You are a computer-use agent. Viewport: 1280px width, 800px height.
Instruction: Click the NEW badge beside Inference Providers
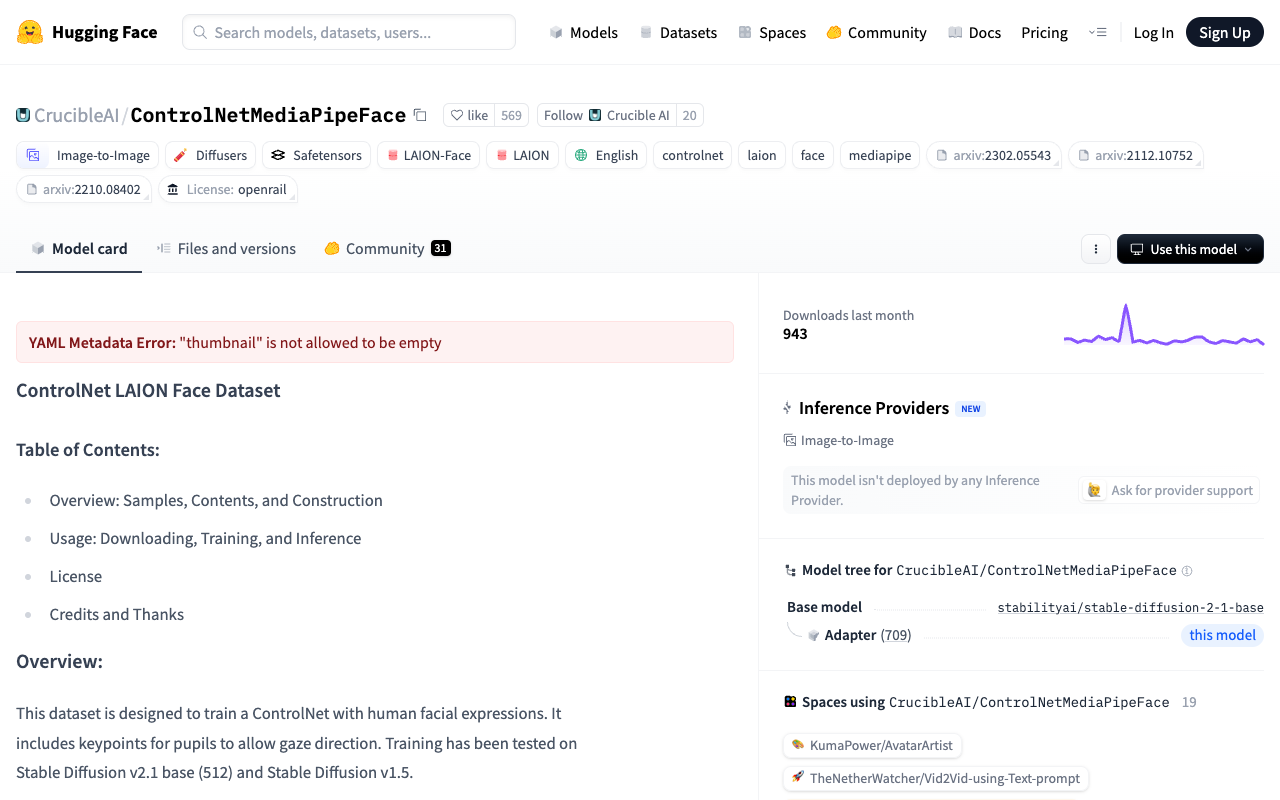971,408
